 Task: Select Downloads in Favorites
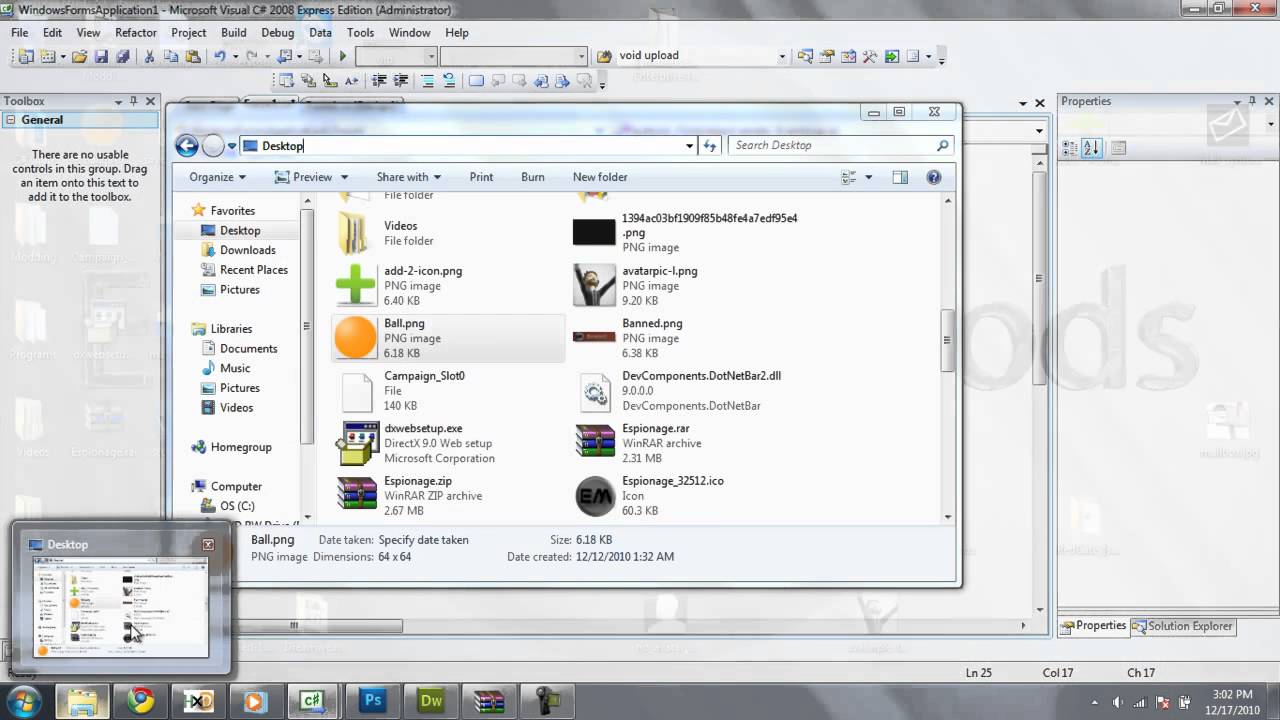click(x=248, y=250)
